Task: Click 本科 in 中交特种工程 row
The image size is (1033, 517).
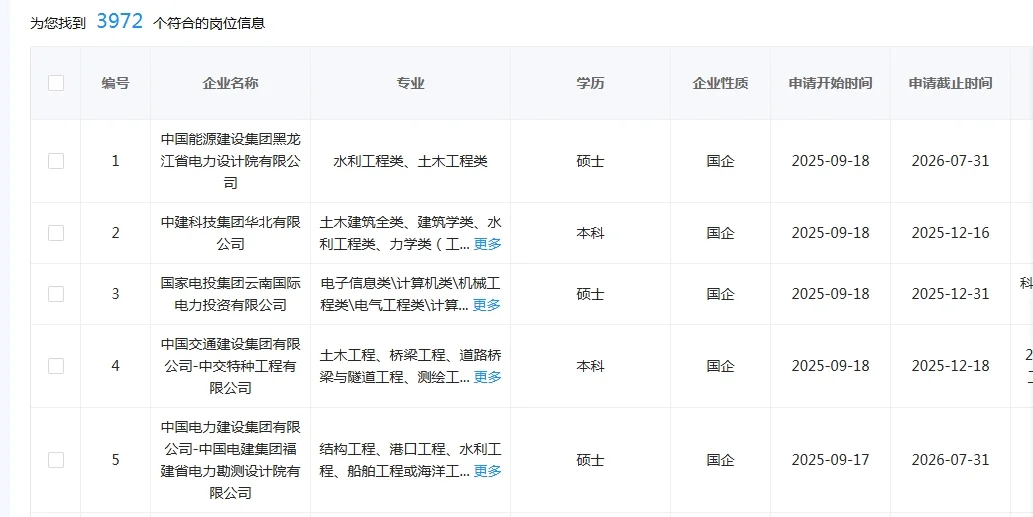Action: tap(590, 366)
